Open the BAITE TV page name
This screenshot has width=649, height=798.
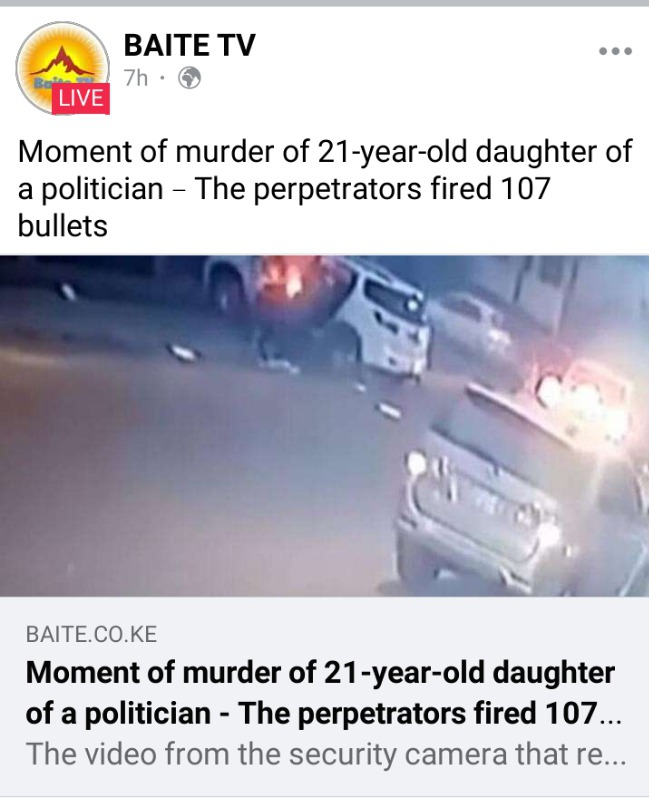(x=189, y=45)
